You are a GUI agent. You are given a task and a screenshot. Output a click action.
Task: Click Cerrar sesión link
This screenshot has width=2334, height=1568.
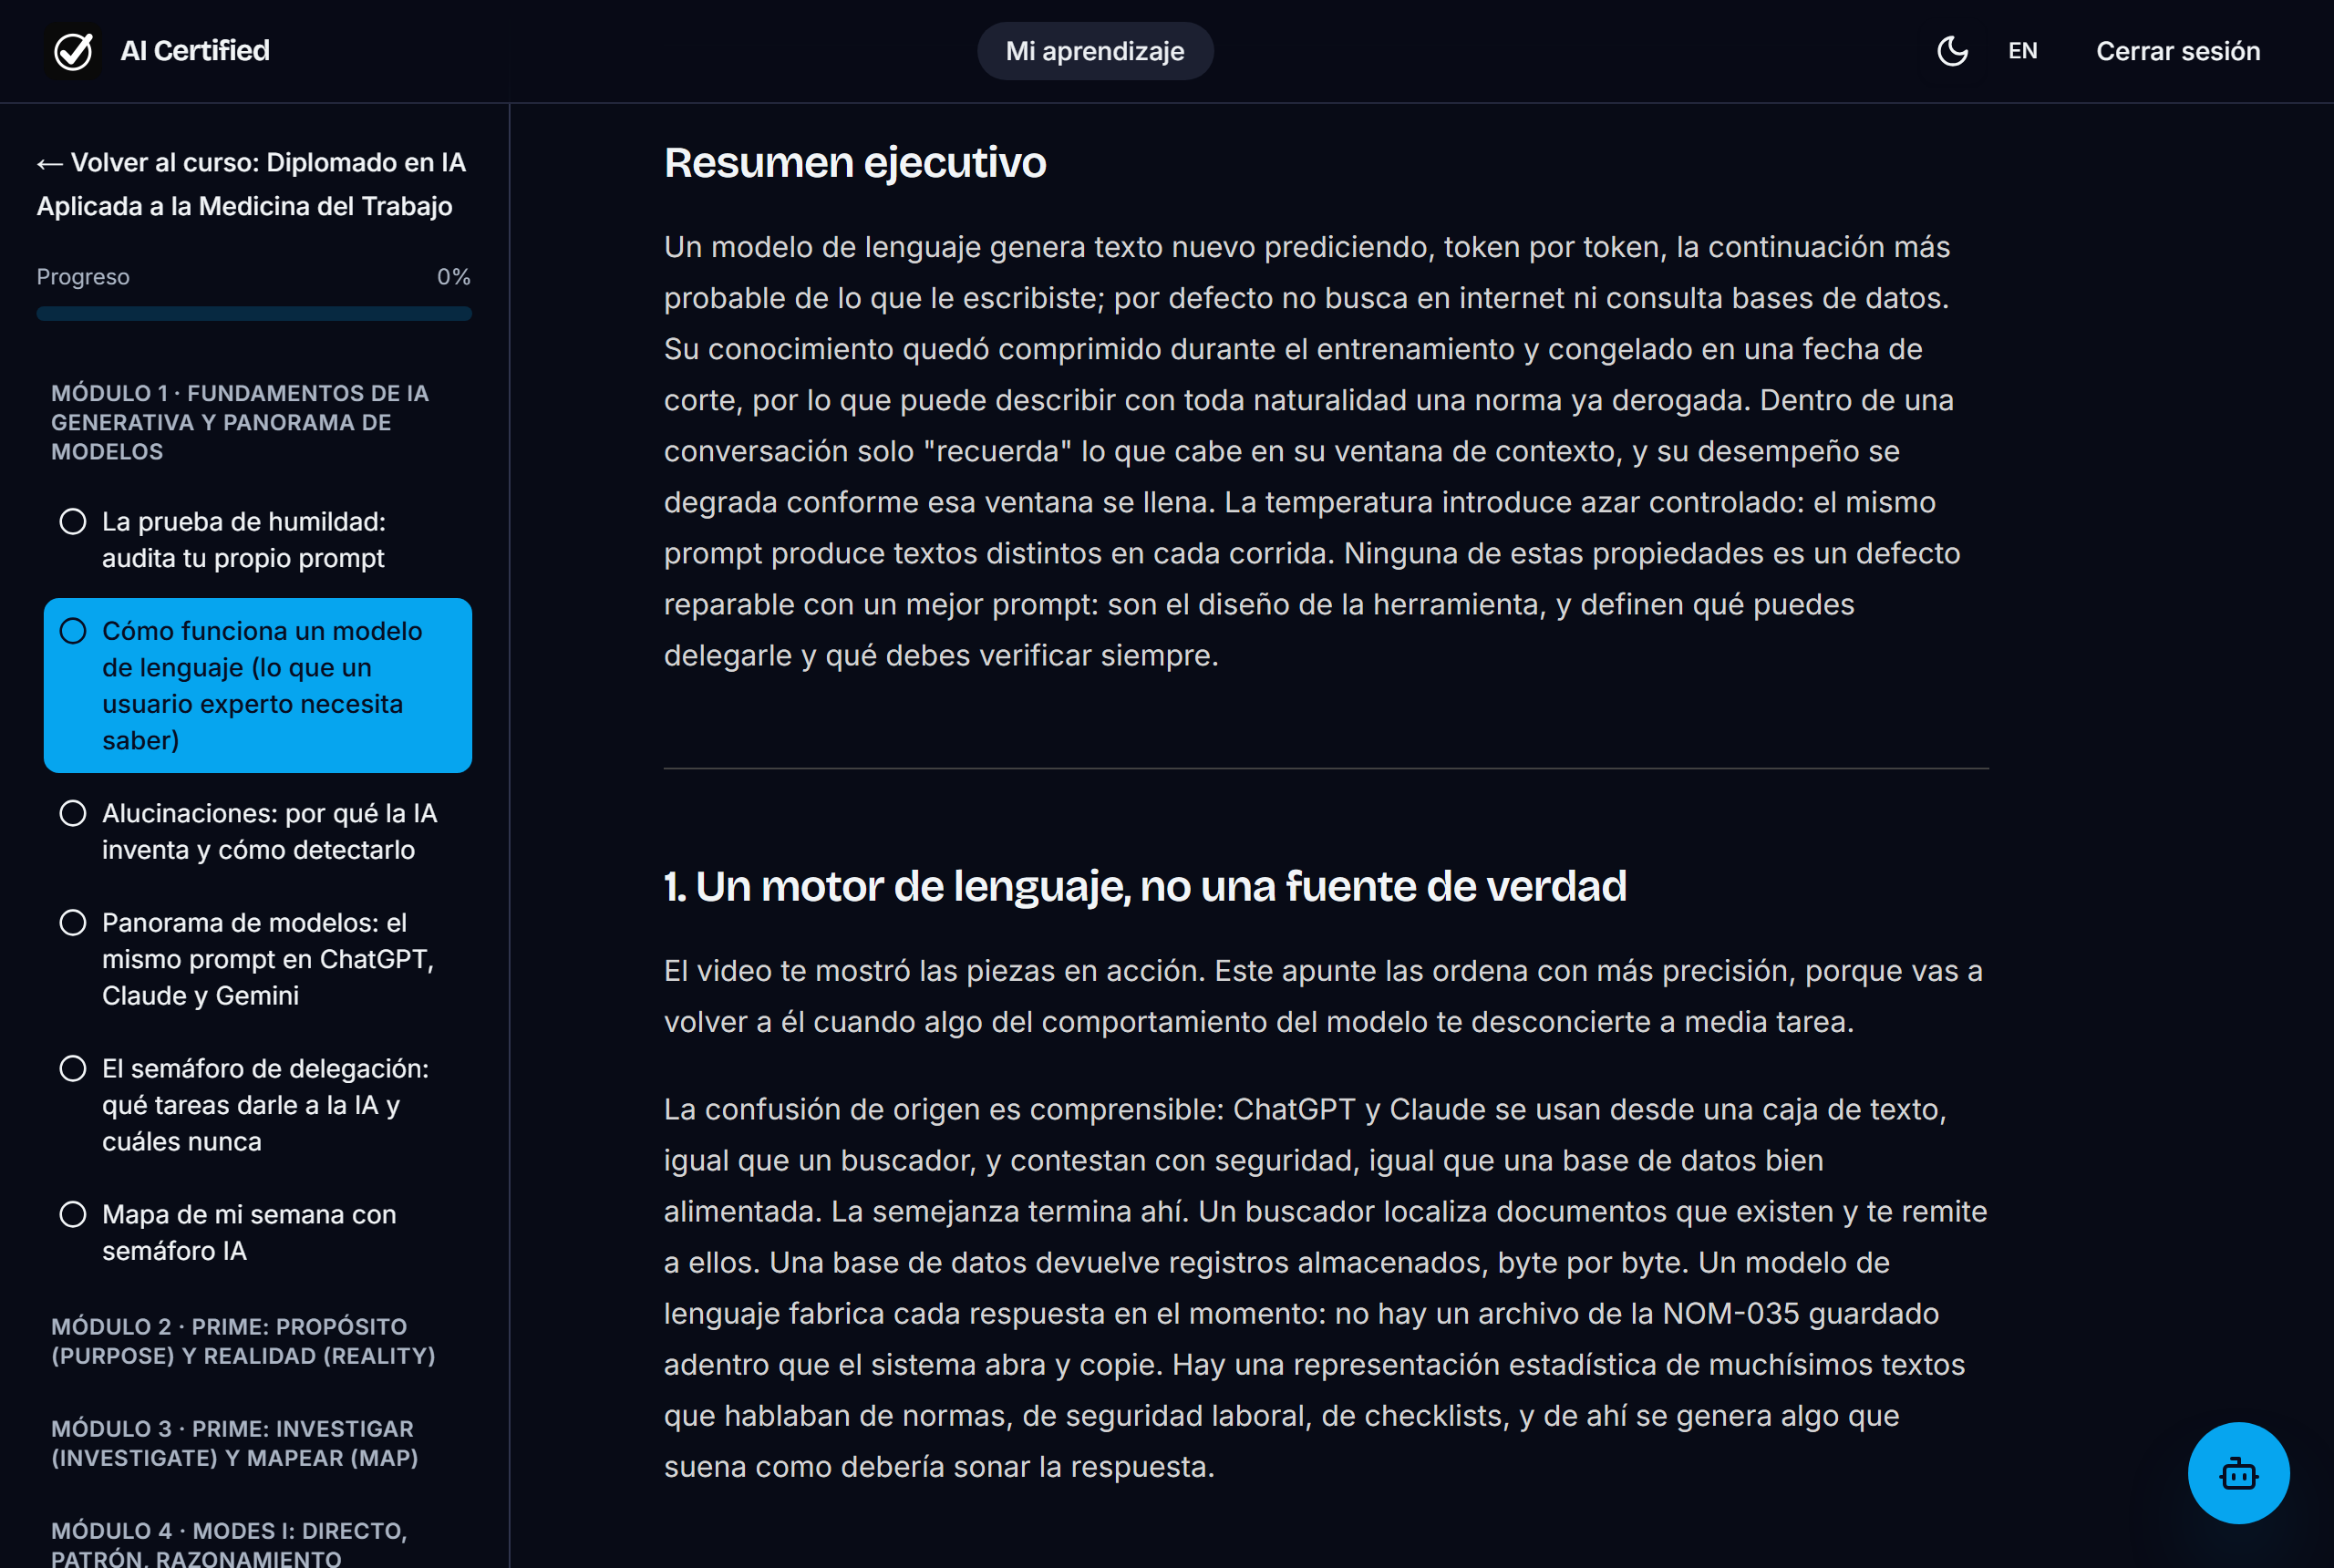click(x=2178, y=51)
